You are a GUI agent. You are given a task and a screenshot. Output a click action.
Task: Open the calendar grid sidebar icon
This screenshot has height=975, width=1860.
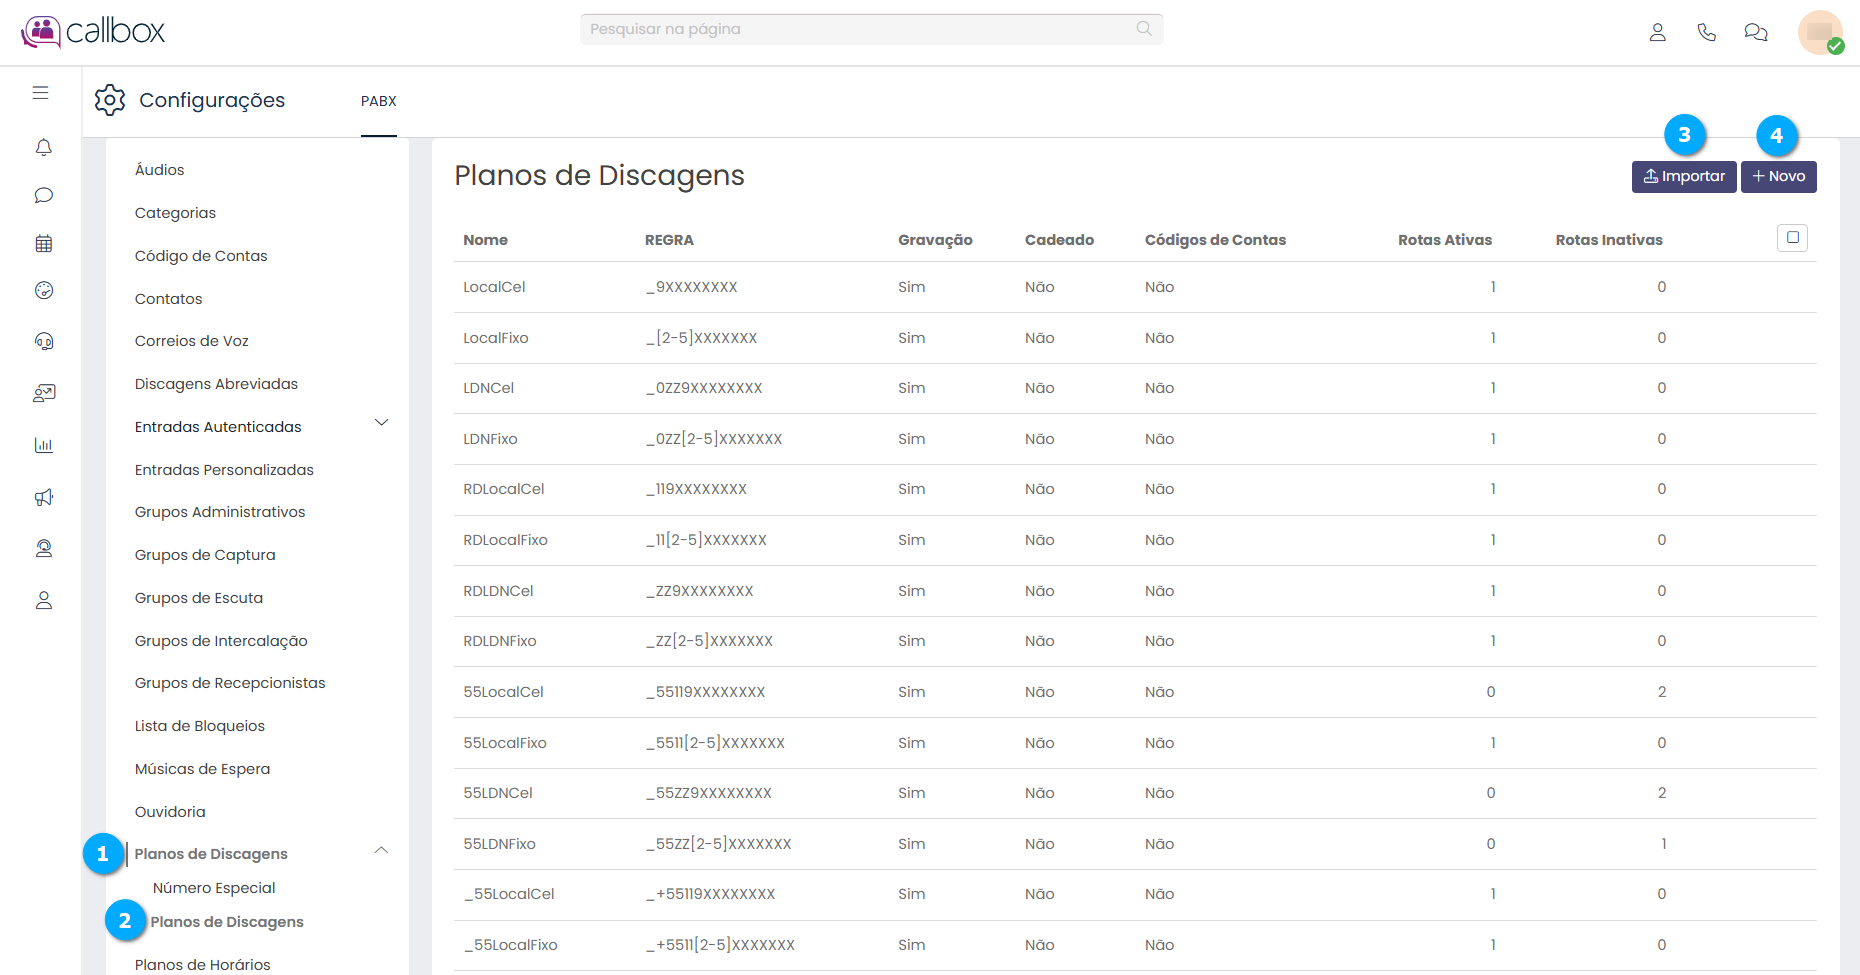point(43,243)
